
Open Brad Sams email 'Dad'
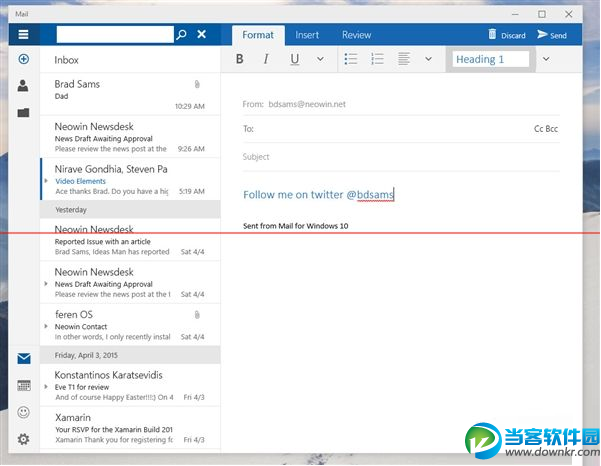click(130, 94)
